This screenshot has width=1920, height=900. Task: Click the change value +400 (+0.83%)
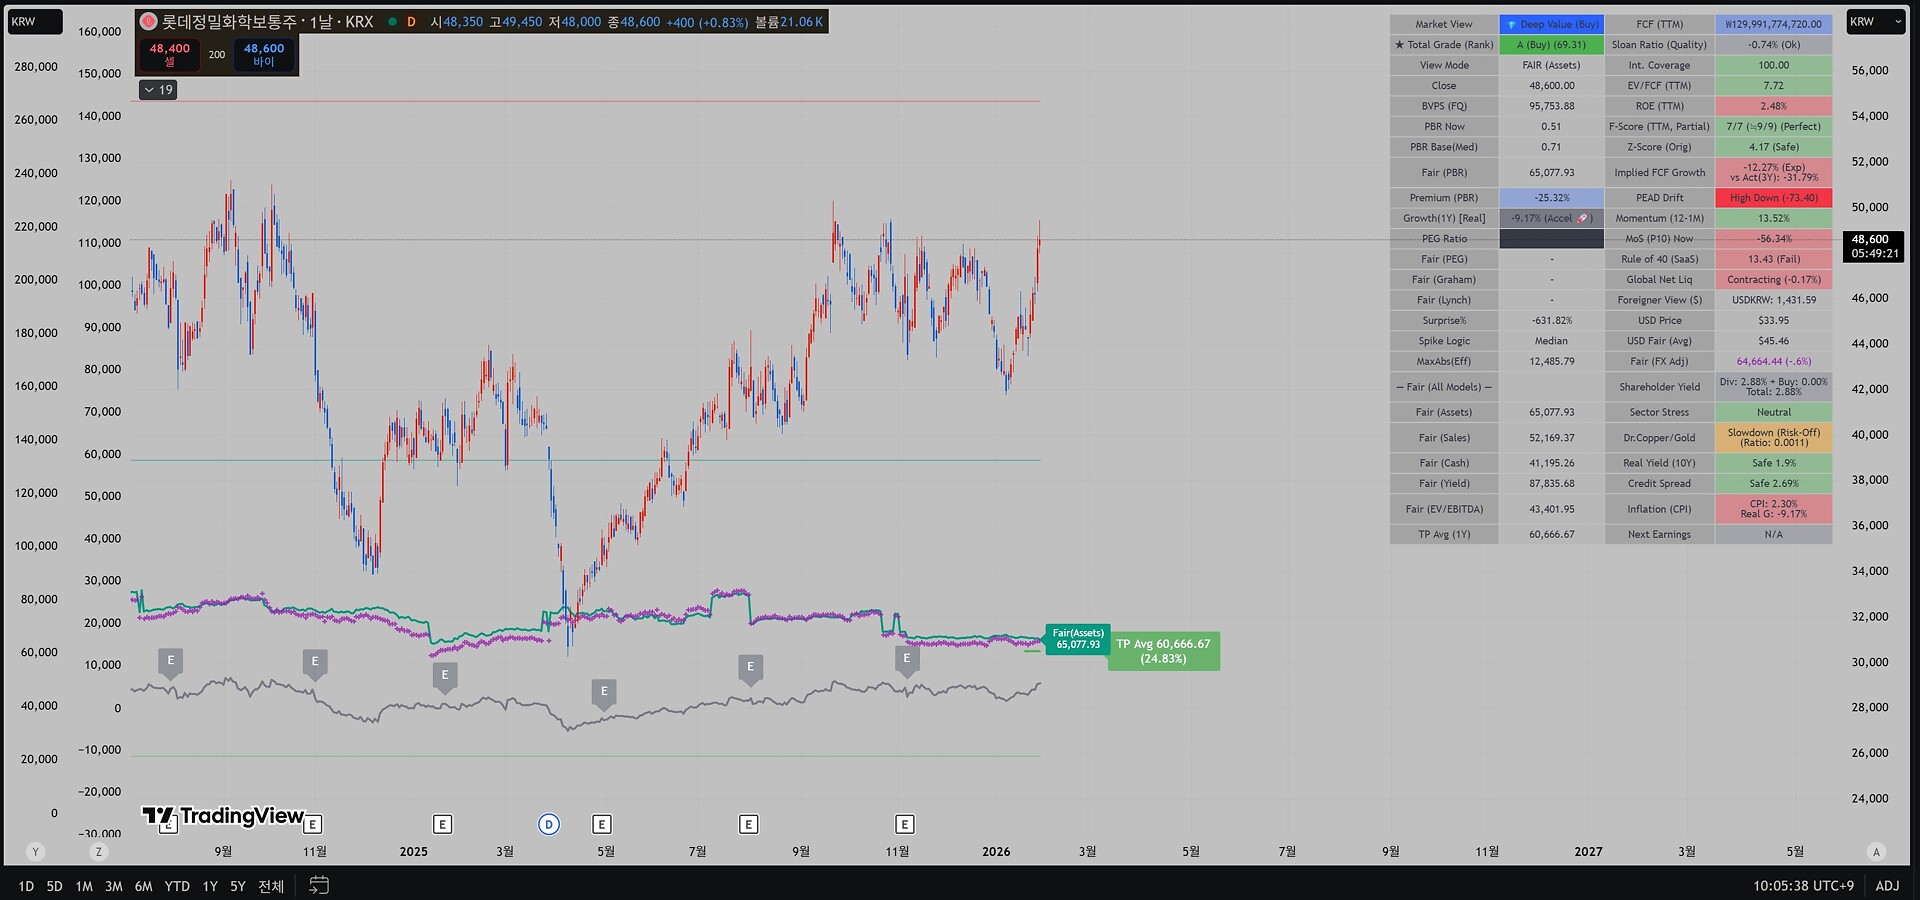[707, 22]
